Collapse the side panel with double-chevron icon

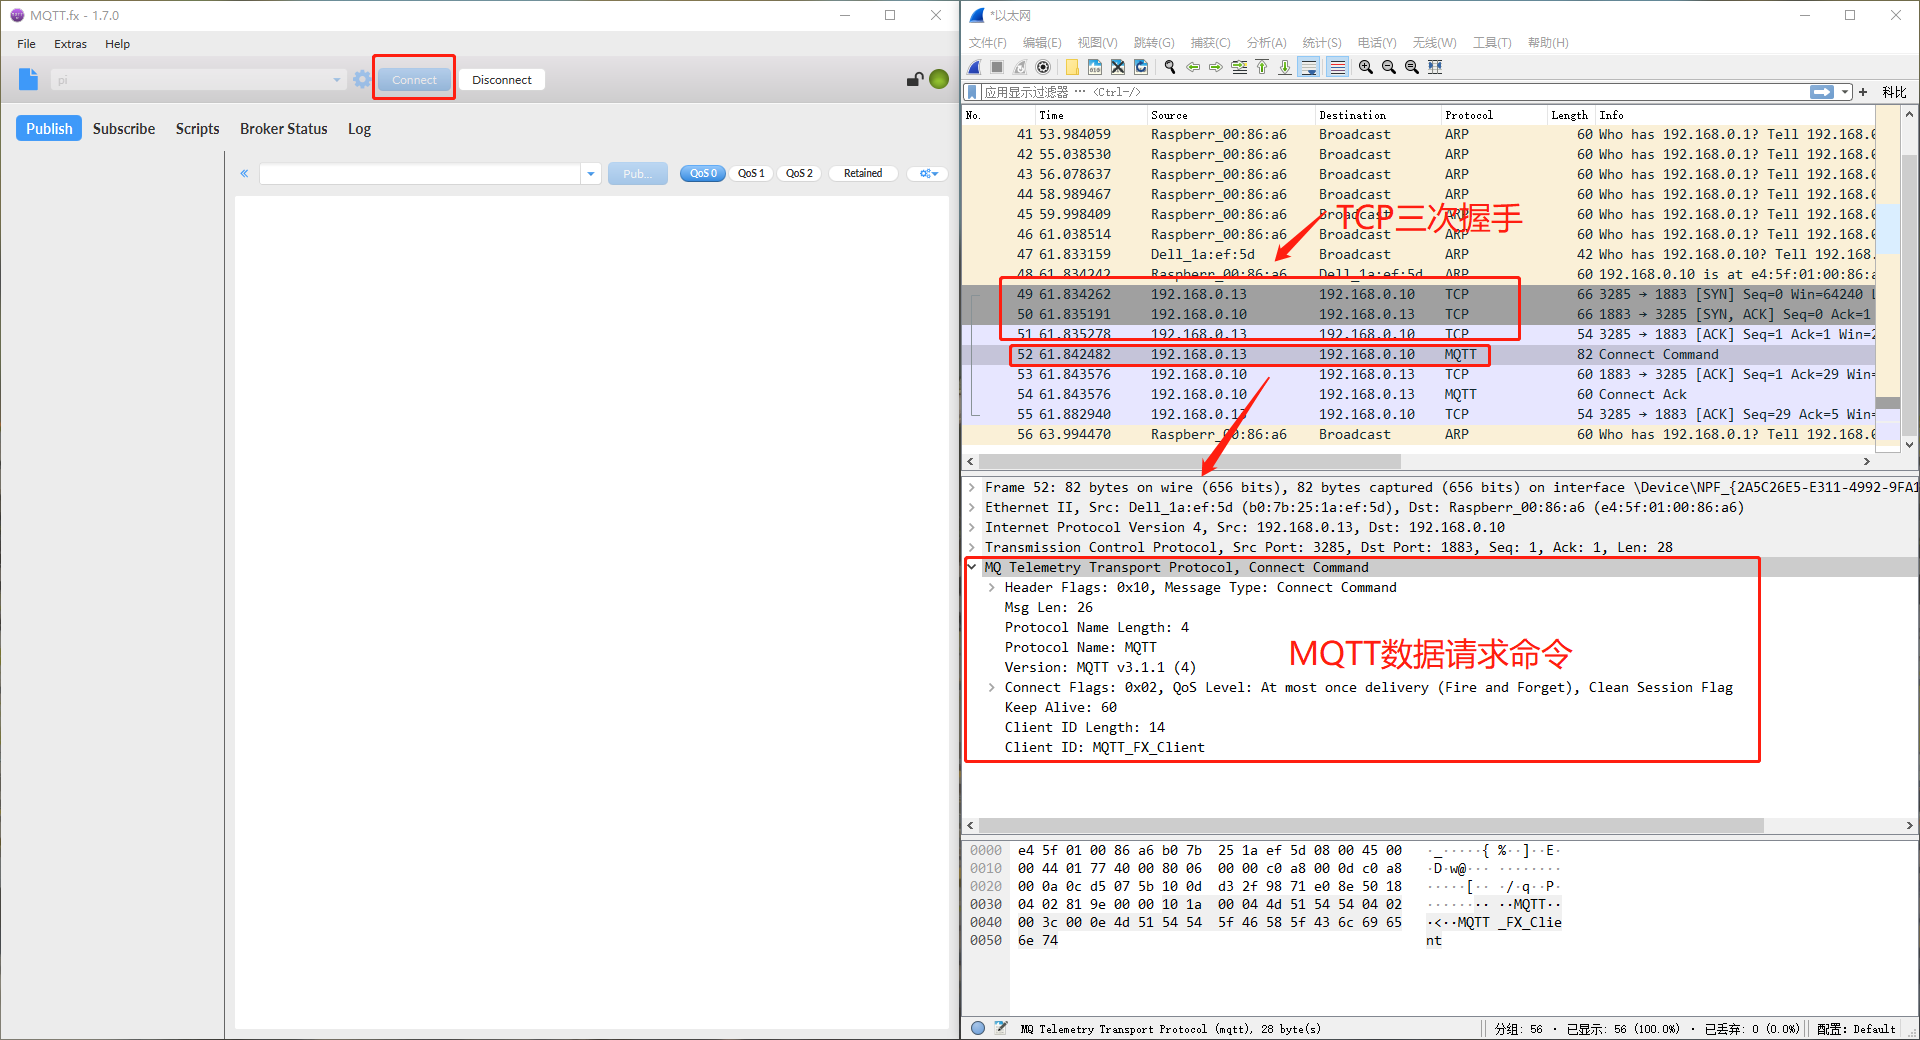point(244,173)
